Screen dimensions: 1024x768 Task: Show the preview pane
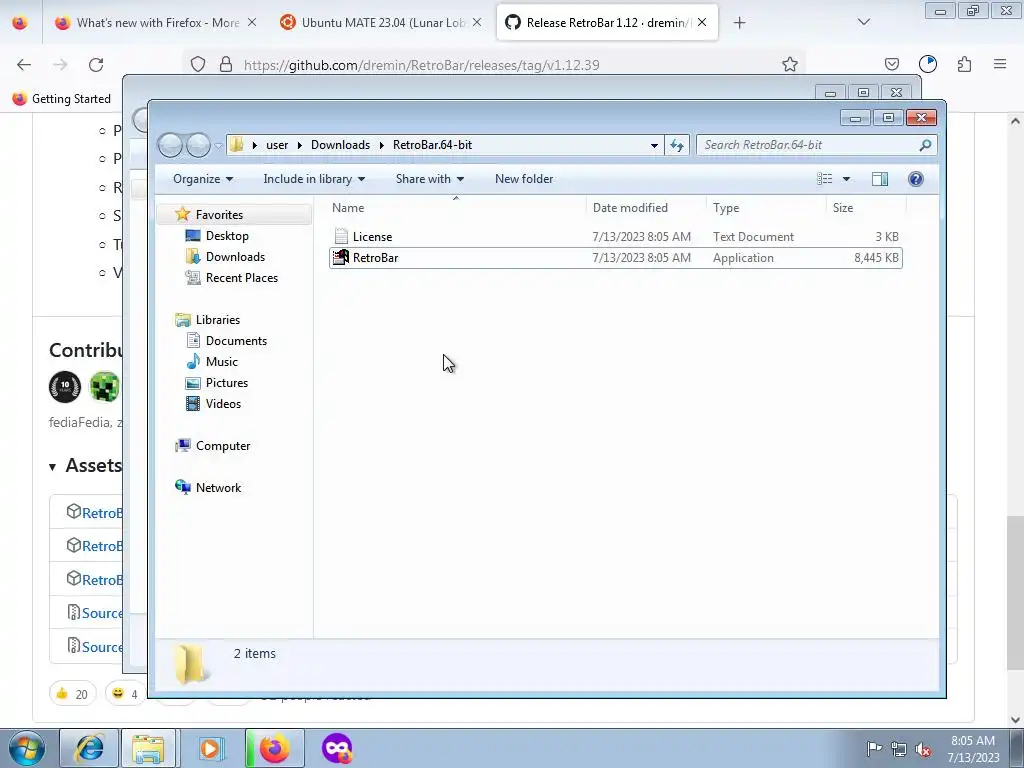pyautogui.click(x=880, y=179)
